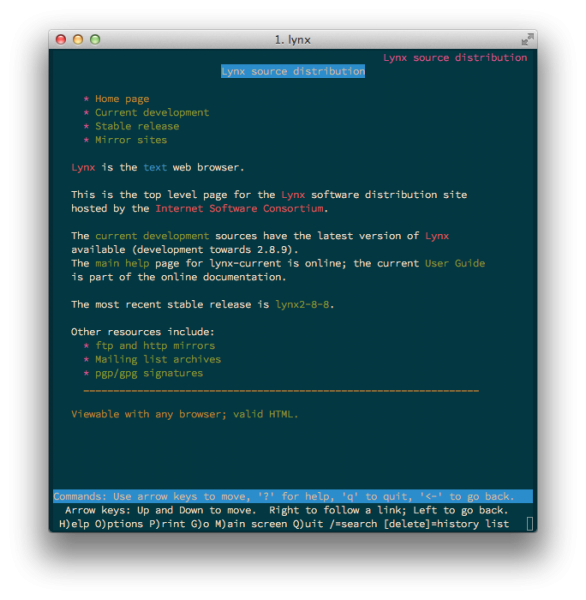586x600 pixels.
Task: Click 'Lynx' in 'Lynx is the text'
Action: pos(83,168)
